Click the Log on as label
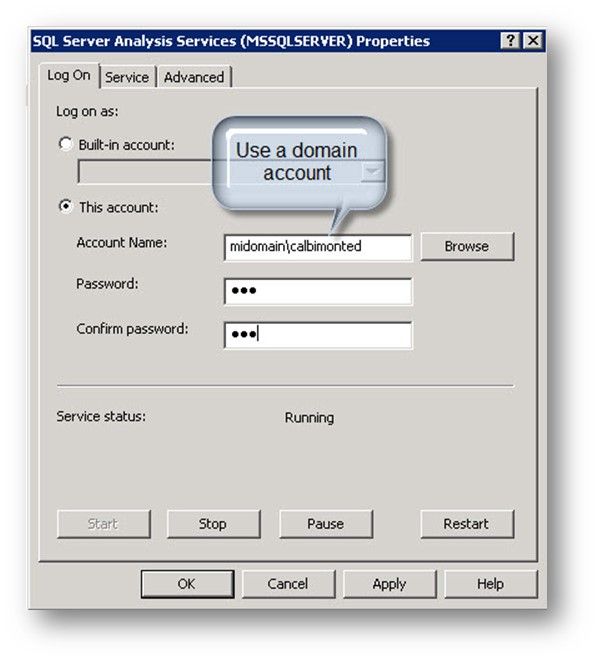This screenshot has width=599, height=662. click(87, 112)
